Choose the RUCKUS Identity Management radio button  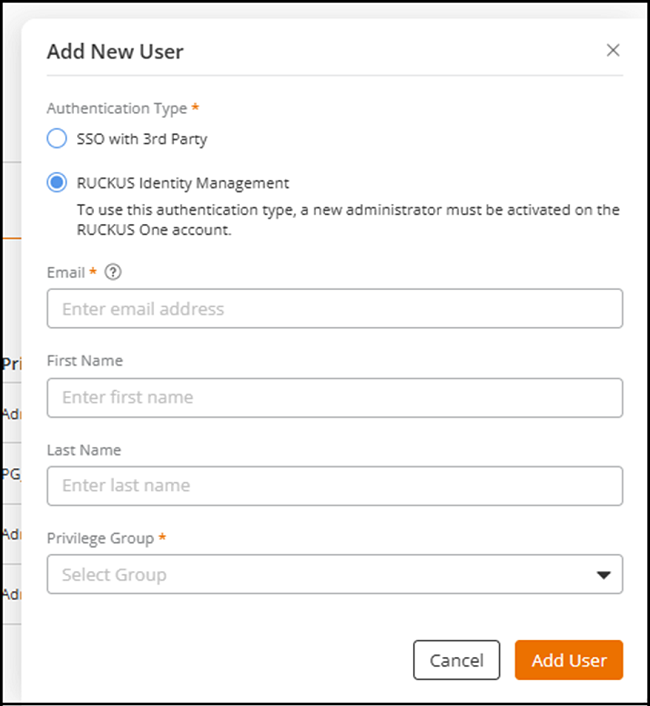[x=57, y=183]
